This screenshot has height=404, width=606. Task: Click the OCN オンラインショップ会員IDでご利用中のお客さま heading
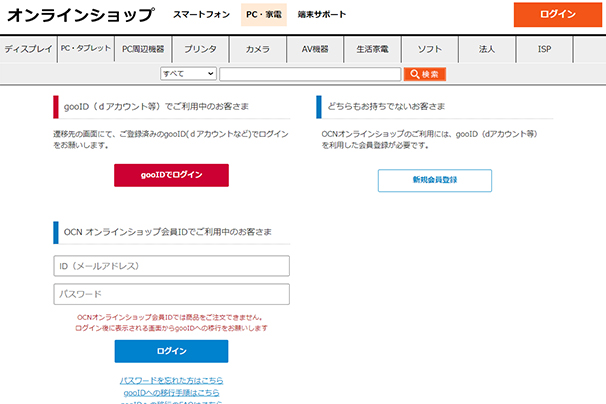coord(167,232)
